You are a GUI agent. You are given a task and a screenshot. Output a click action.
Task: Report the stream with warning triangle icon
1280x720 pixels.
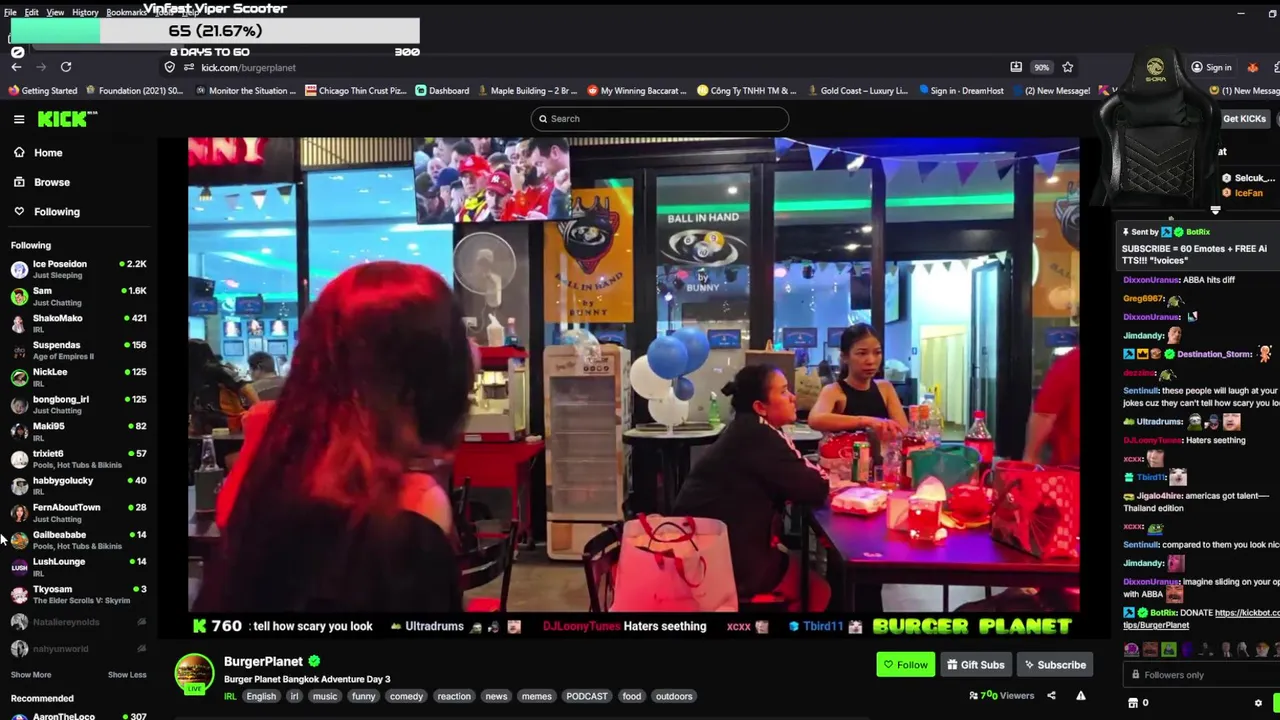1081,696
